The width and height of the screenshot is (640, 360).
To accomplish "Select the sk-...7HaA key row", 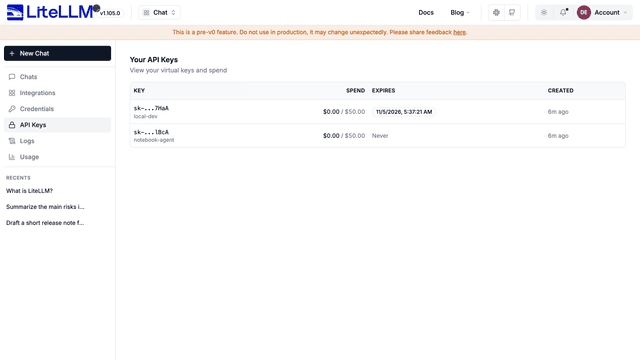I will (378, 112).
